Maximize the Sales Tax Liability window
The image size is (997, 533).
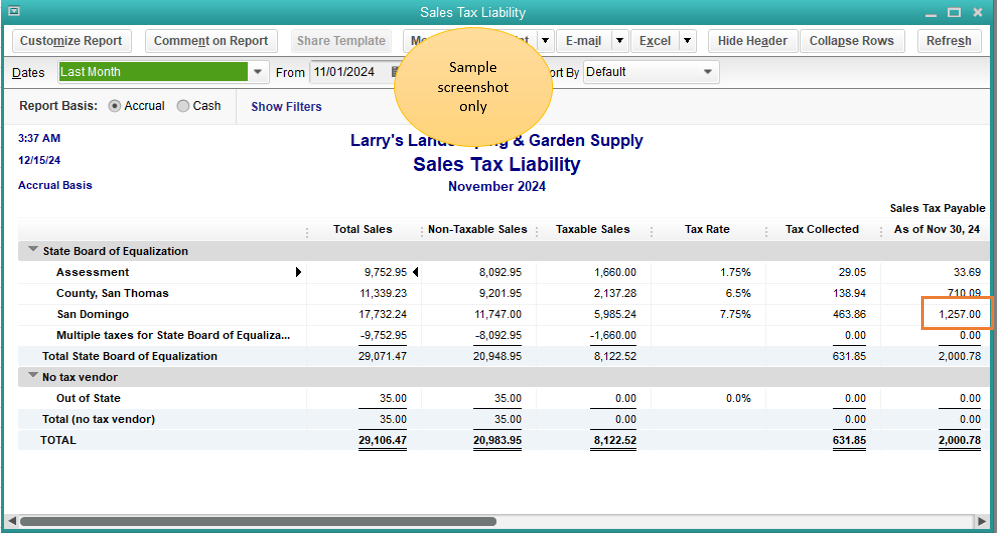(955, 12)
